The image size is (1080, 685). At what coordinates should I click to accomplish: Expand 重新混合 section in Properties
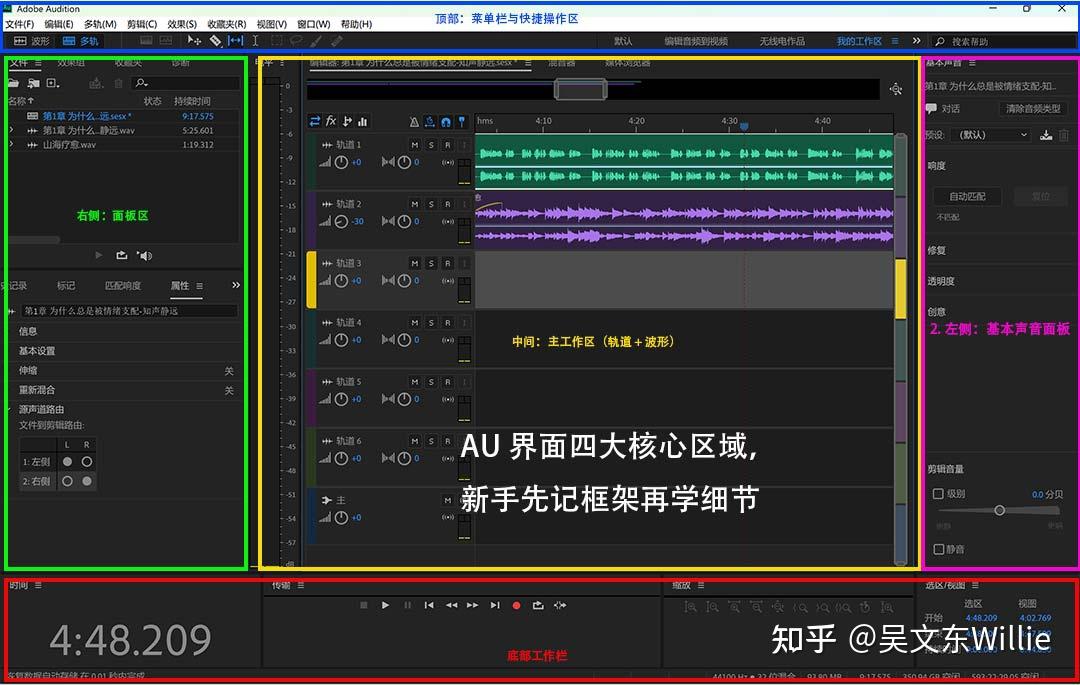pos(37,390)
